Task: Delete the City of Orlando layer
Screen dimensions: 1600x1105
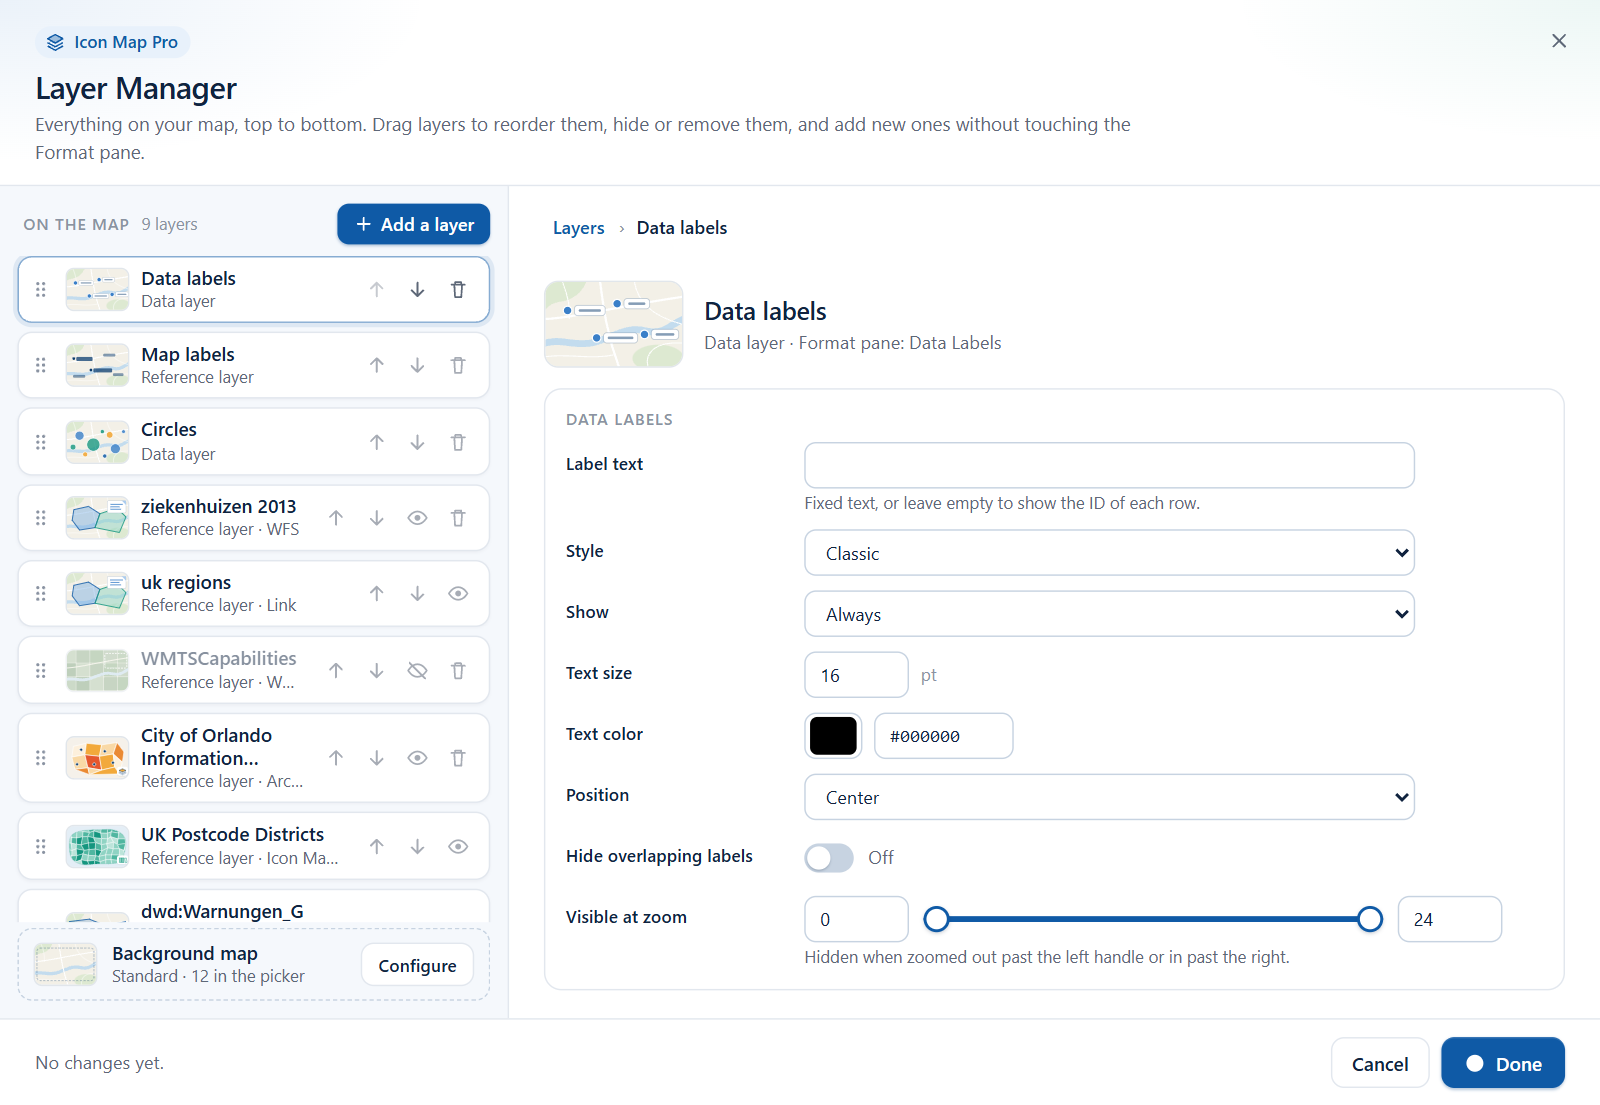Action: coord(458,758)
